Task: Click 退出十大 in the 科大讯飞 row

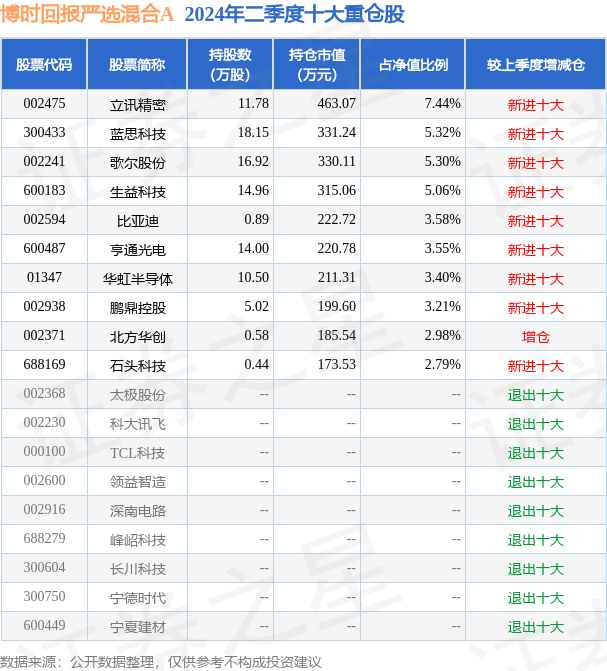Action: [x=536, y=424]
